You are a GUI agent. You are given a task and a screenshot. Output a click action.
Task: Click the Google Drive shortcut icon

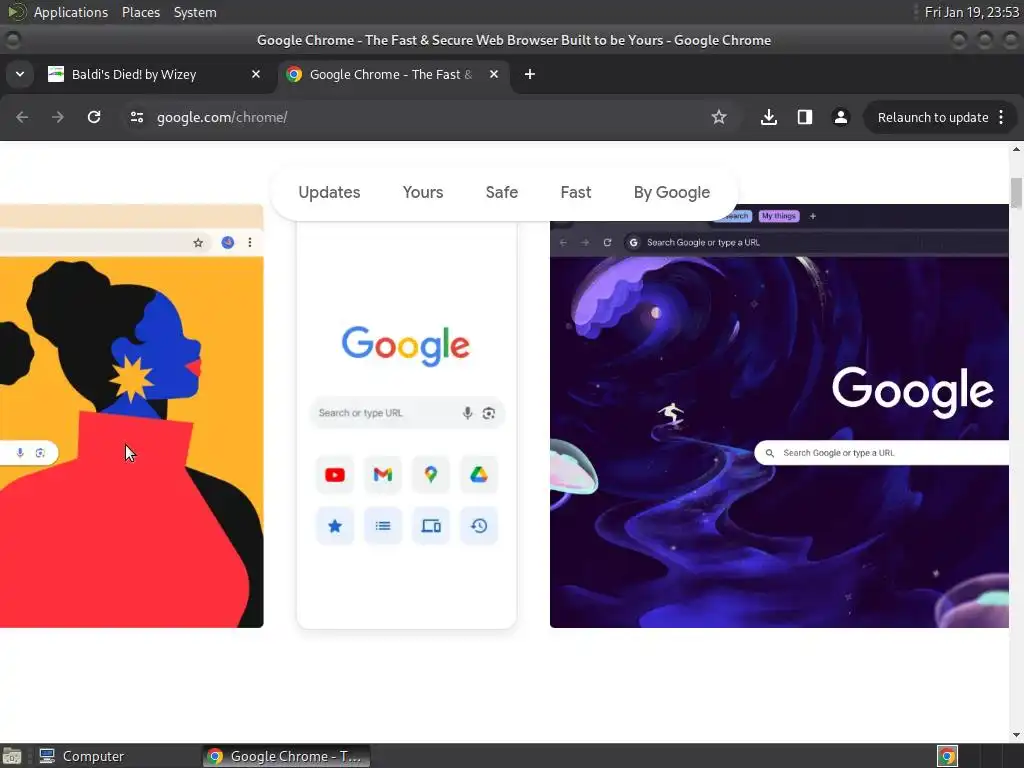(x=479, y=475)
